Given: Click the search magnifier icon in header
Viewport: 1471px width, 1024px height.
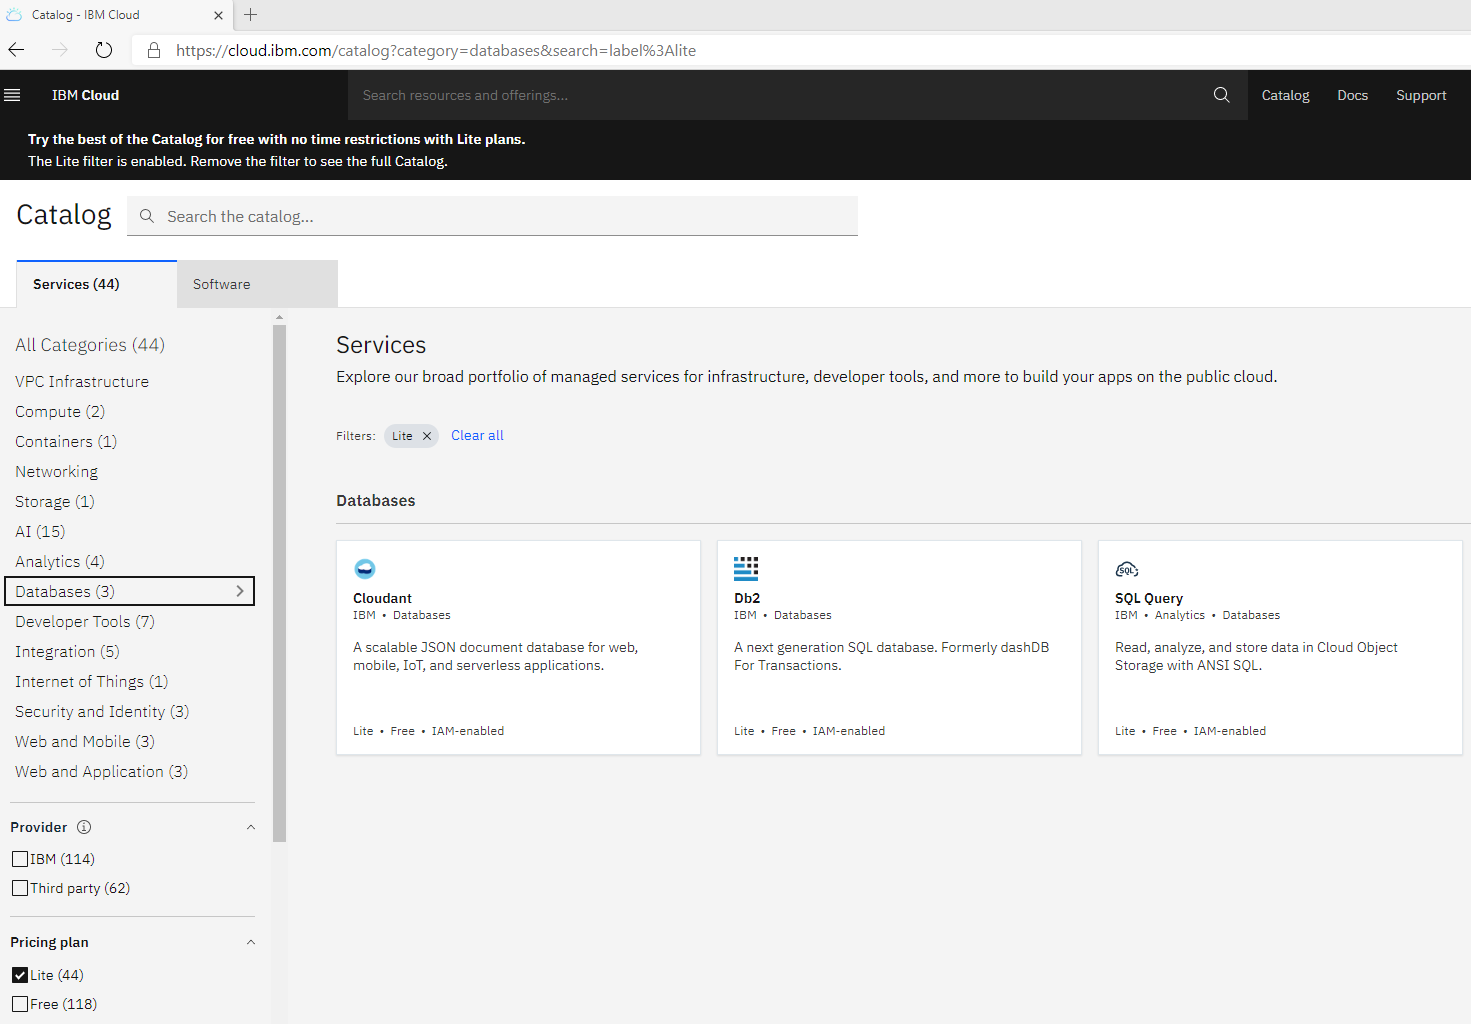Looking at the screenshot, I should click(x=1221, y=95).
